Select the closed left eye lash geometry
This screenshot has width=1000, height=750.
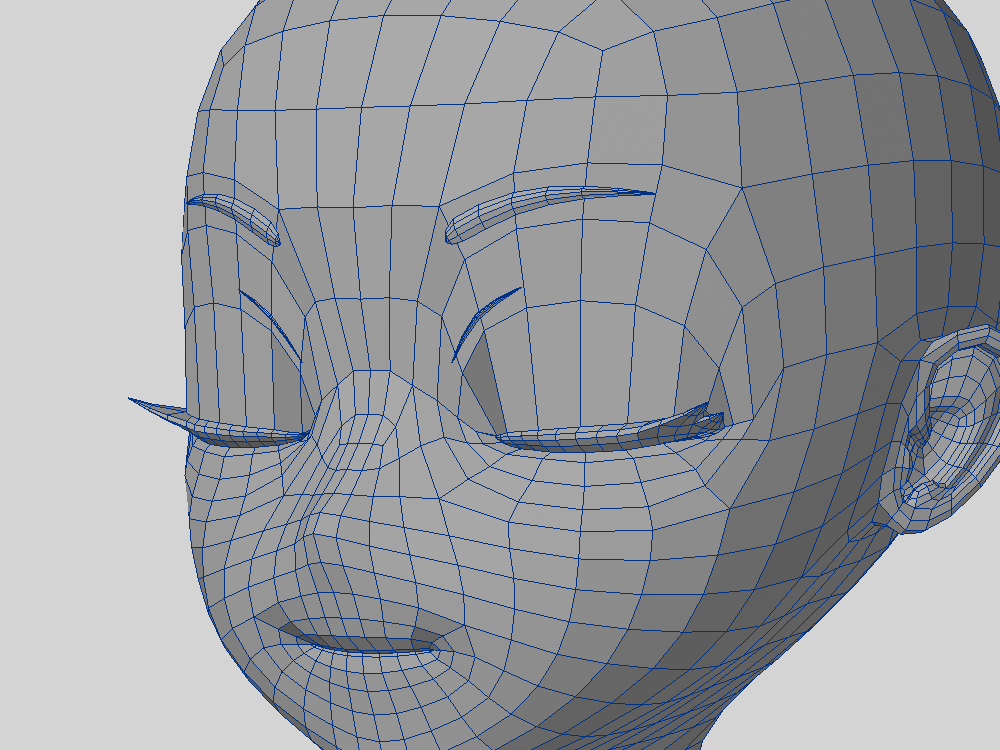[245, 433]
